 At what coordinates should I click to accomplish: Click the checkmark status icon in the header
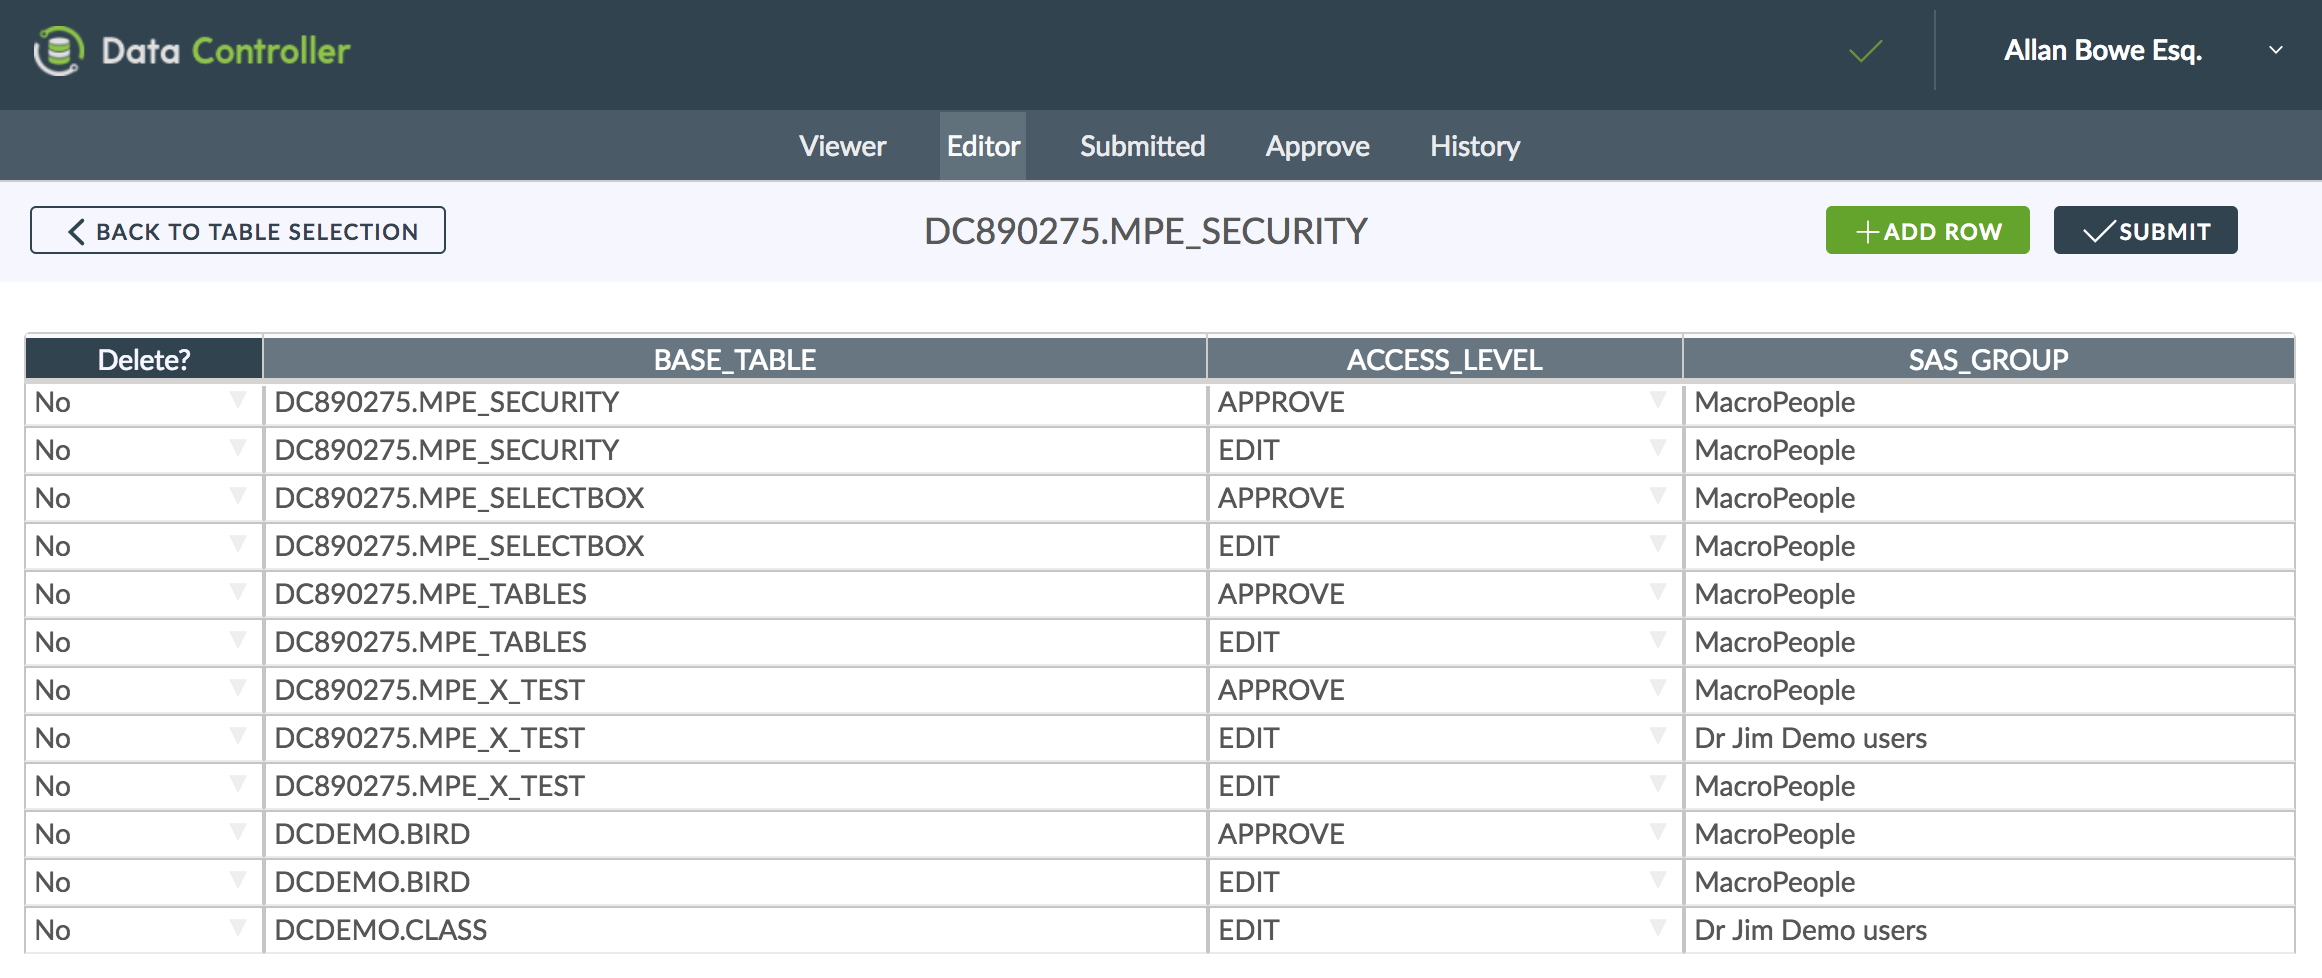tap(1864, 52)
